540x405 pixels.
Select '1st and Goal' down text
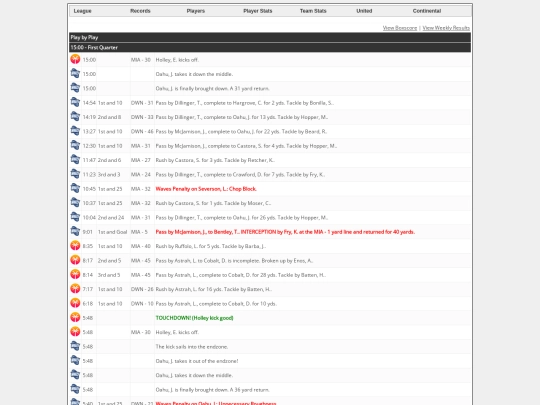[112, 232]
